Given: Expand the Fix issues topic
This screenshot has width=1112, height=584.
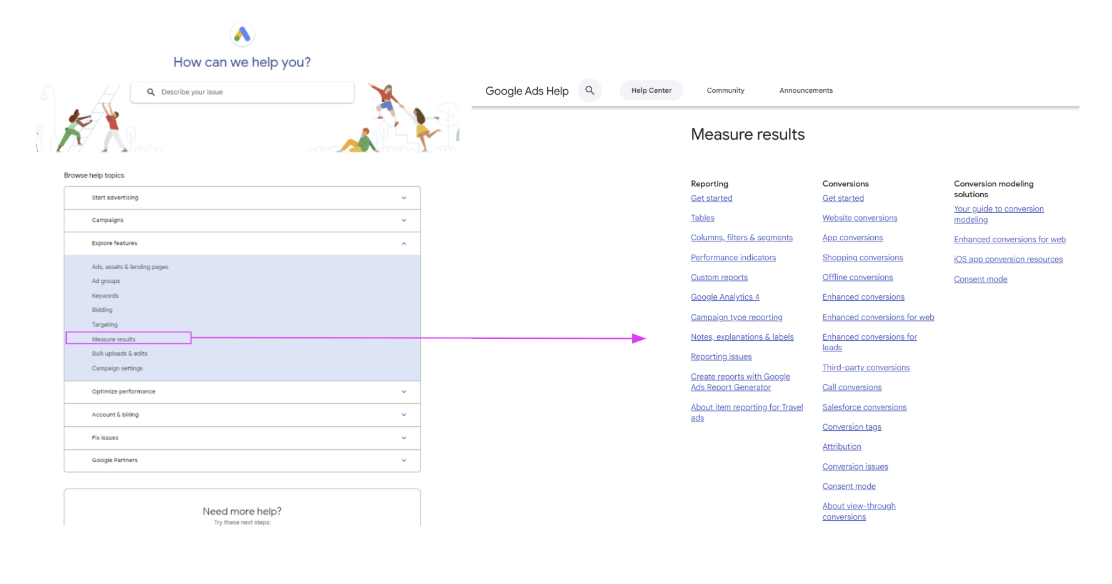Looking at the screenshot, I should coord(242,438).
